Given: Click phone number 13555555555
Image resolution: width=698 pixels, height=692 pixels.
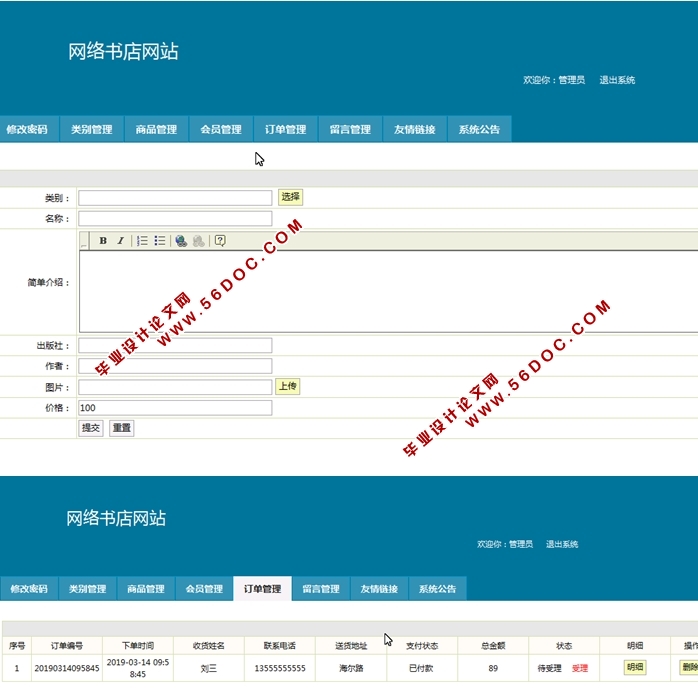Looking at the screenshot, I should (280, 668).
